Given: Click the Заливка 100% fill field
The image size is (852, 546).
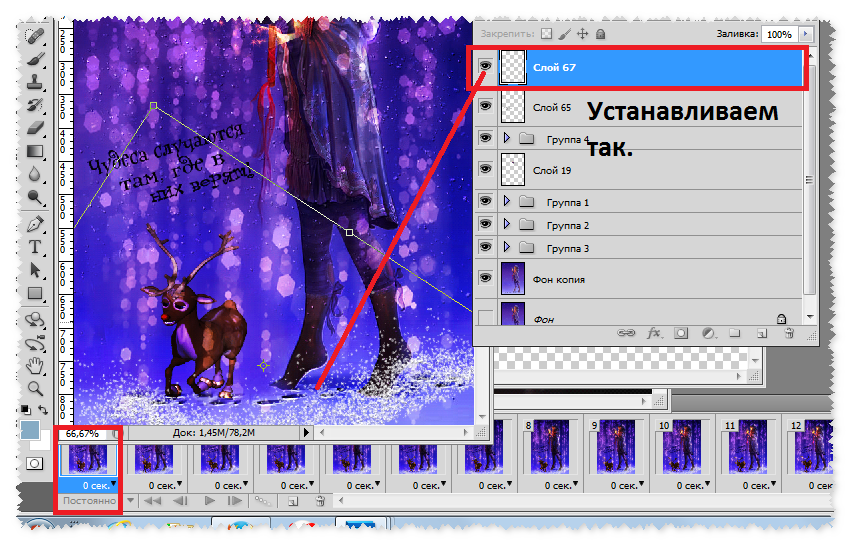Looking at the screenshot, I should pos(779,34).
